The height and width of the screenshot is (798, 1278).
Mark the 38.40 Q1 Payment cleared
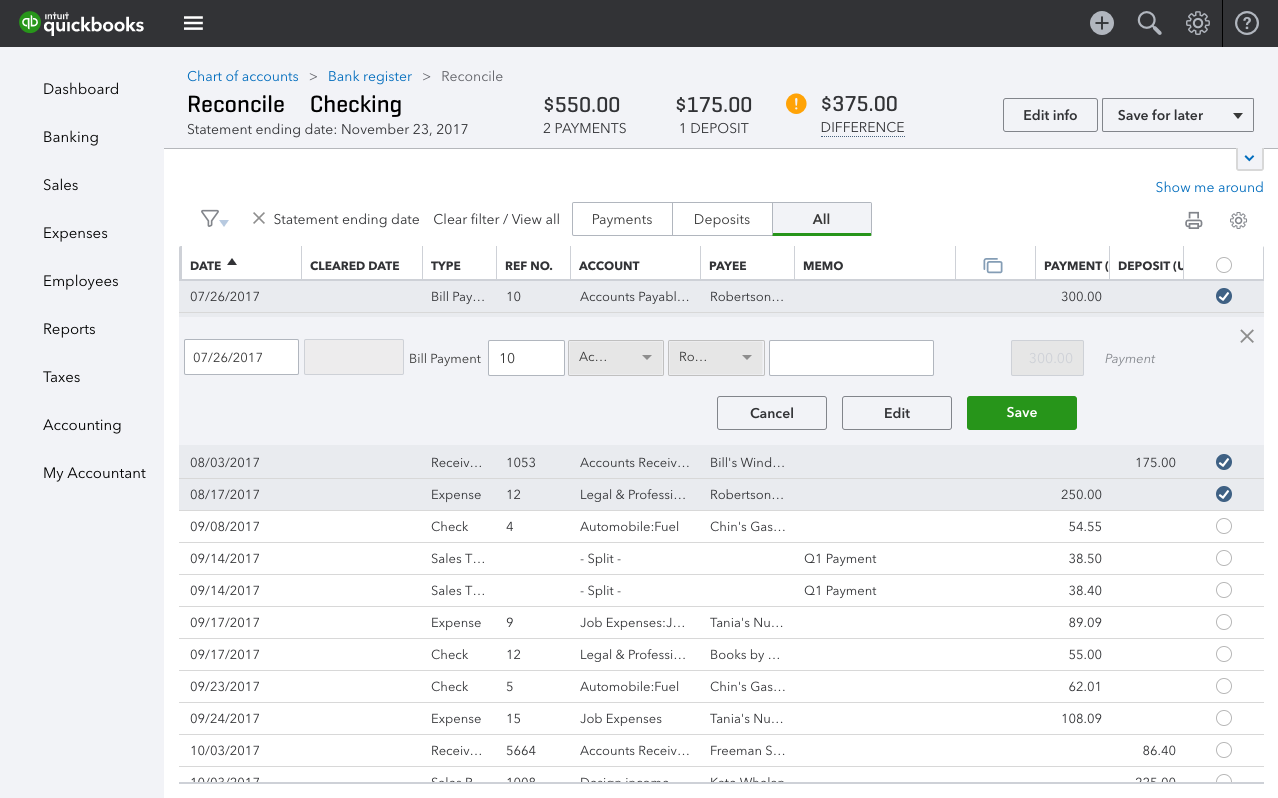pos(1224,590)
